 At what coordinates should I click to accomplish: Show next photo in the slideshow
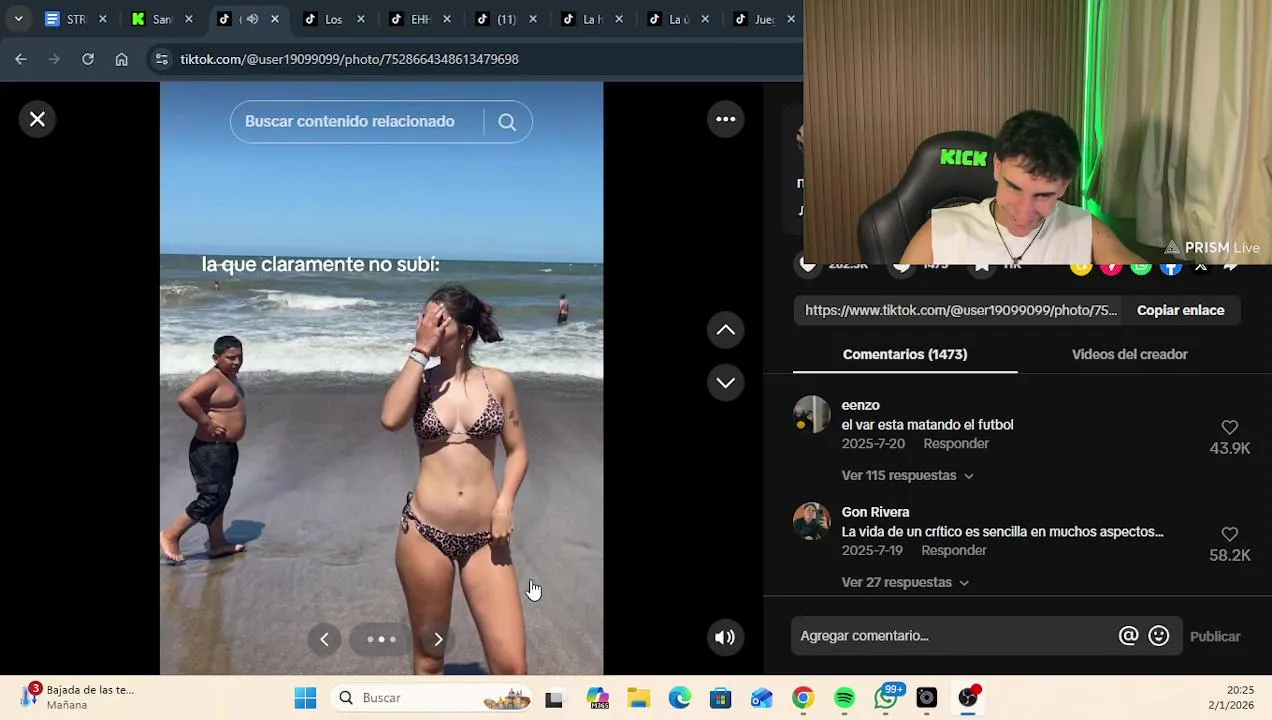pos(438,639)
